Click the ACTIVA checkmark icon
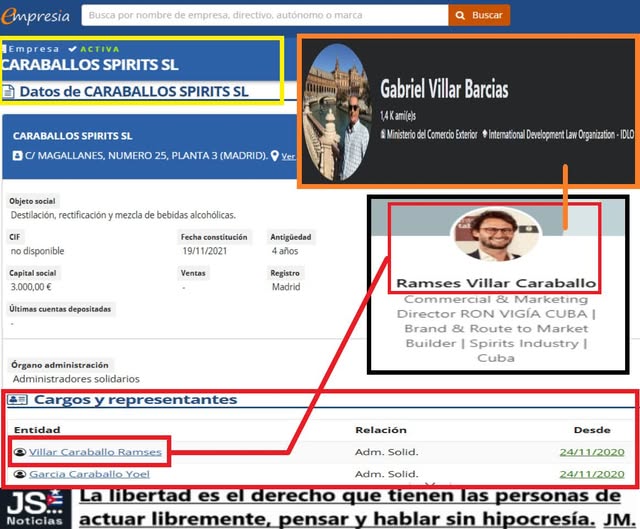 (x=73, y=49)
